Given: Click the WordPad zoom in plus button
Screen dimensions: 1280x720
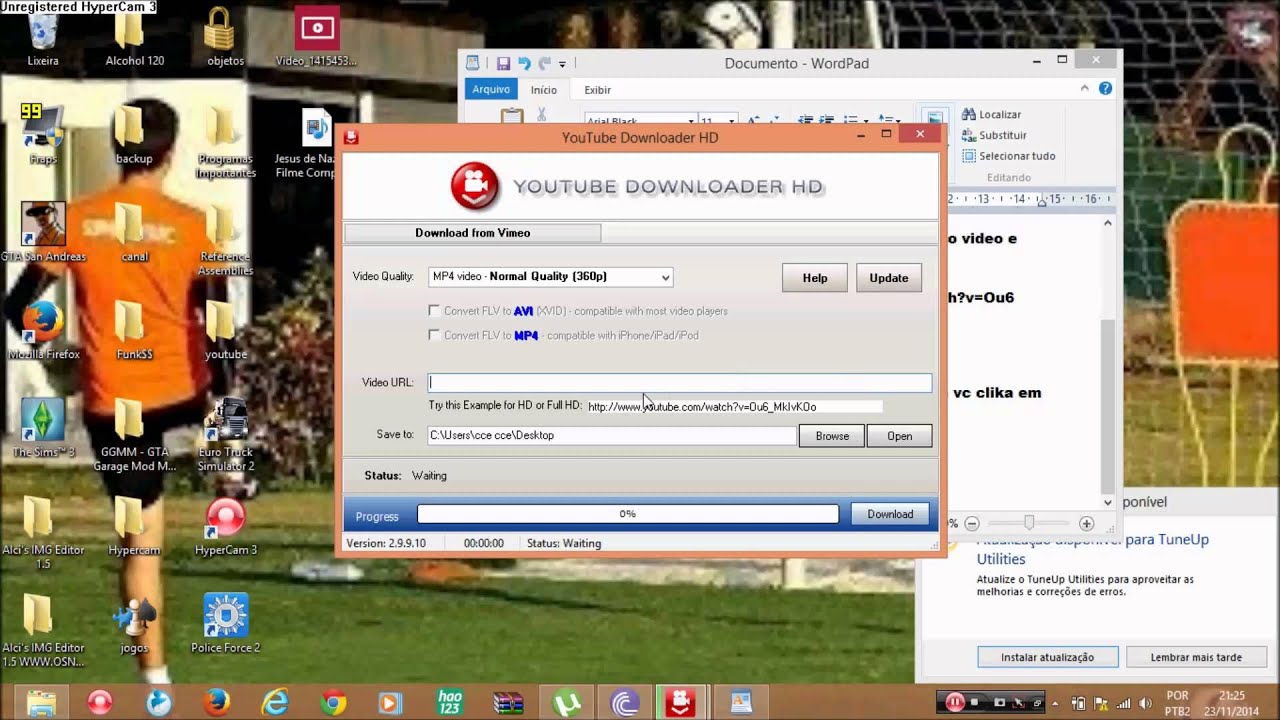Looking at the screenshot, I should coord(1087,523).
